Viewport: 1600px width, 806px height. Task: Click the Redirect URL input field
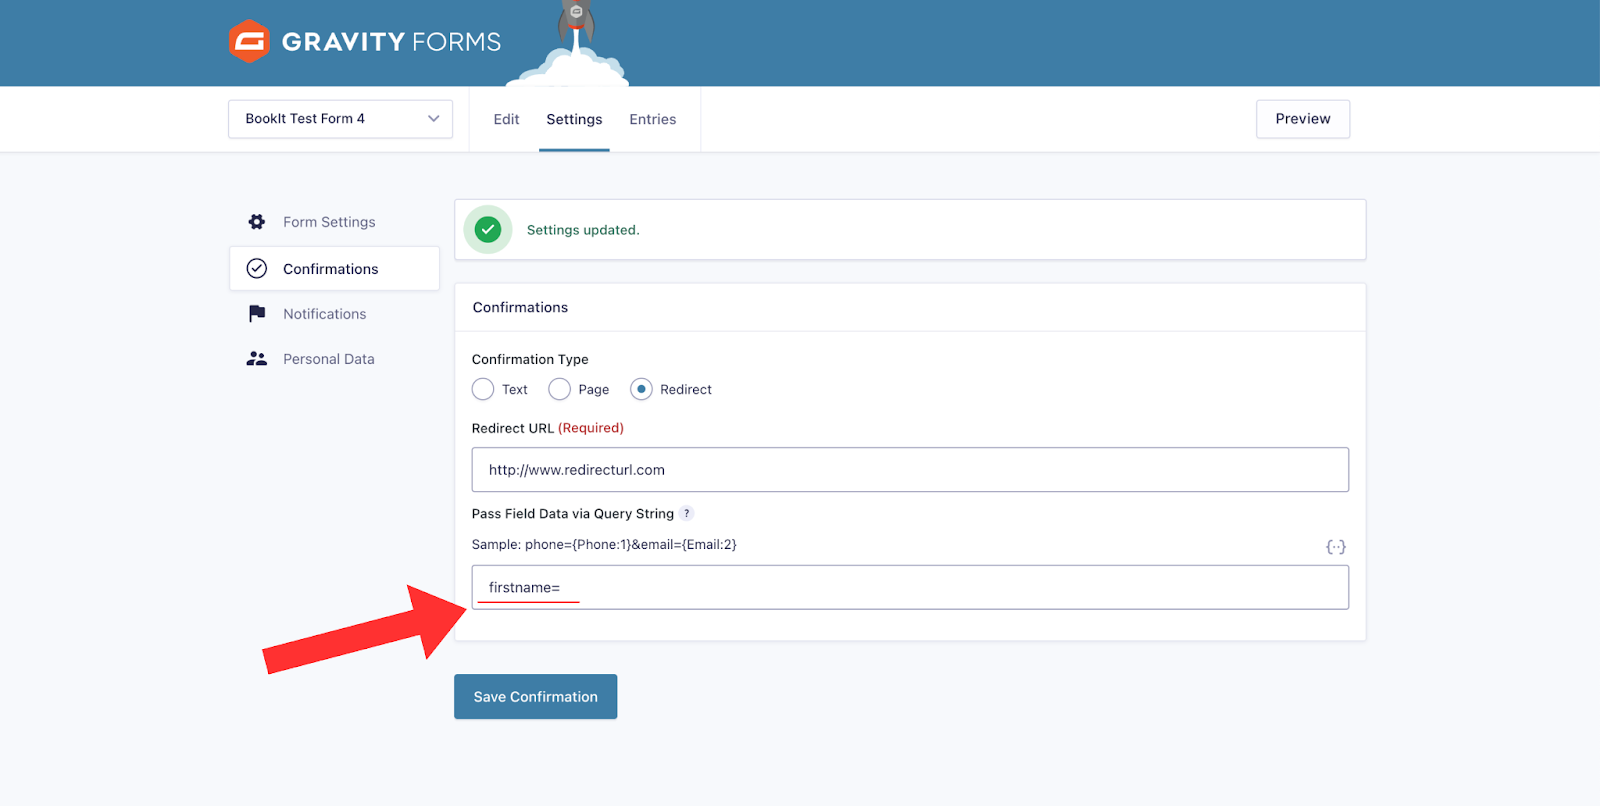(910, 470)
